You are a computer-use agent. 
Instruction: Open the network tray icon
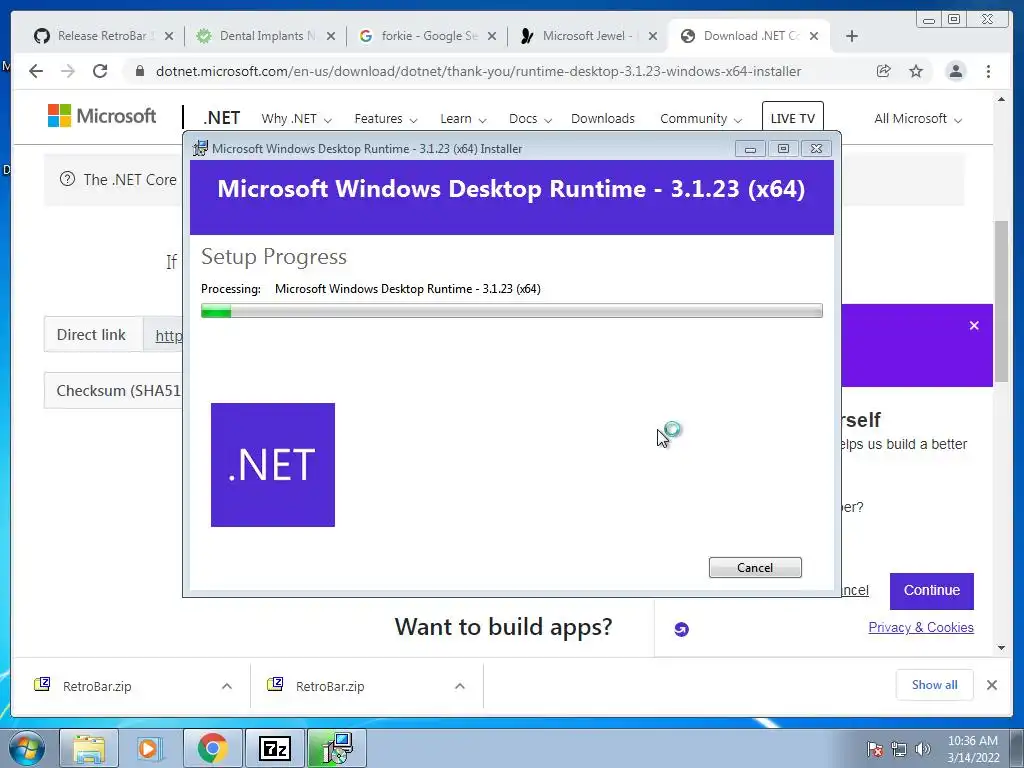coord(899,749)
